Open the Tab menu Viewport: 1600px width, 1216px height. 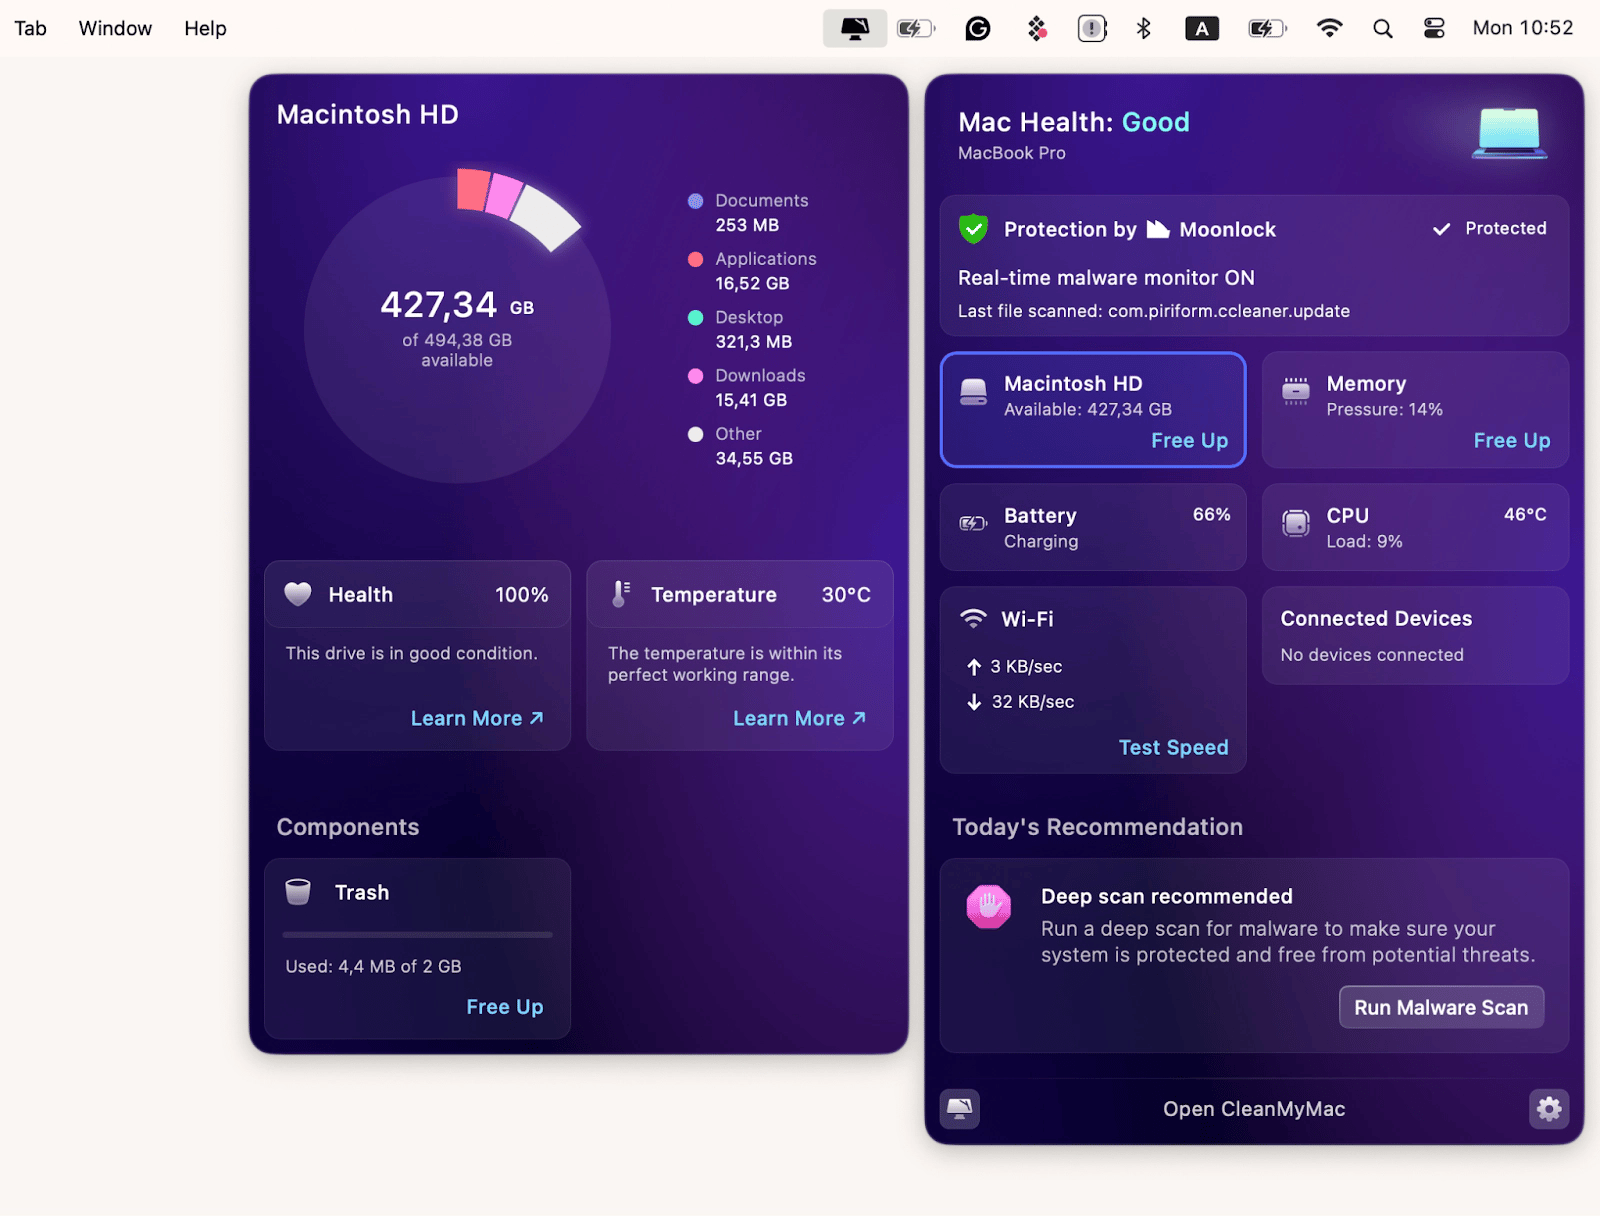pos(30,29)
